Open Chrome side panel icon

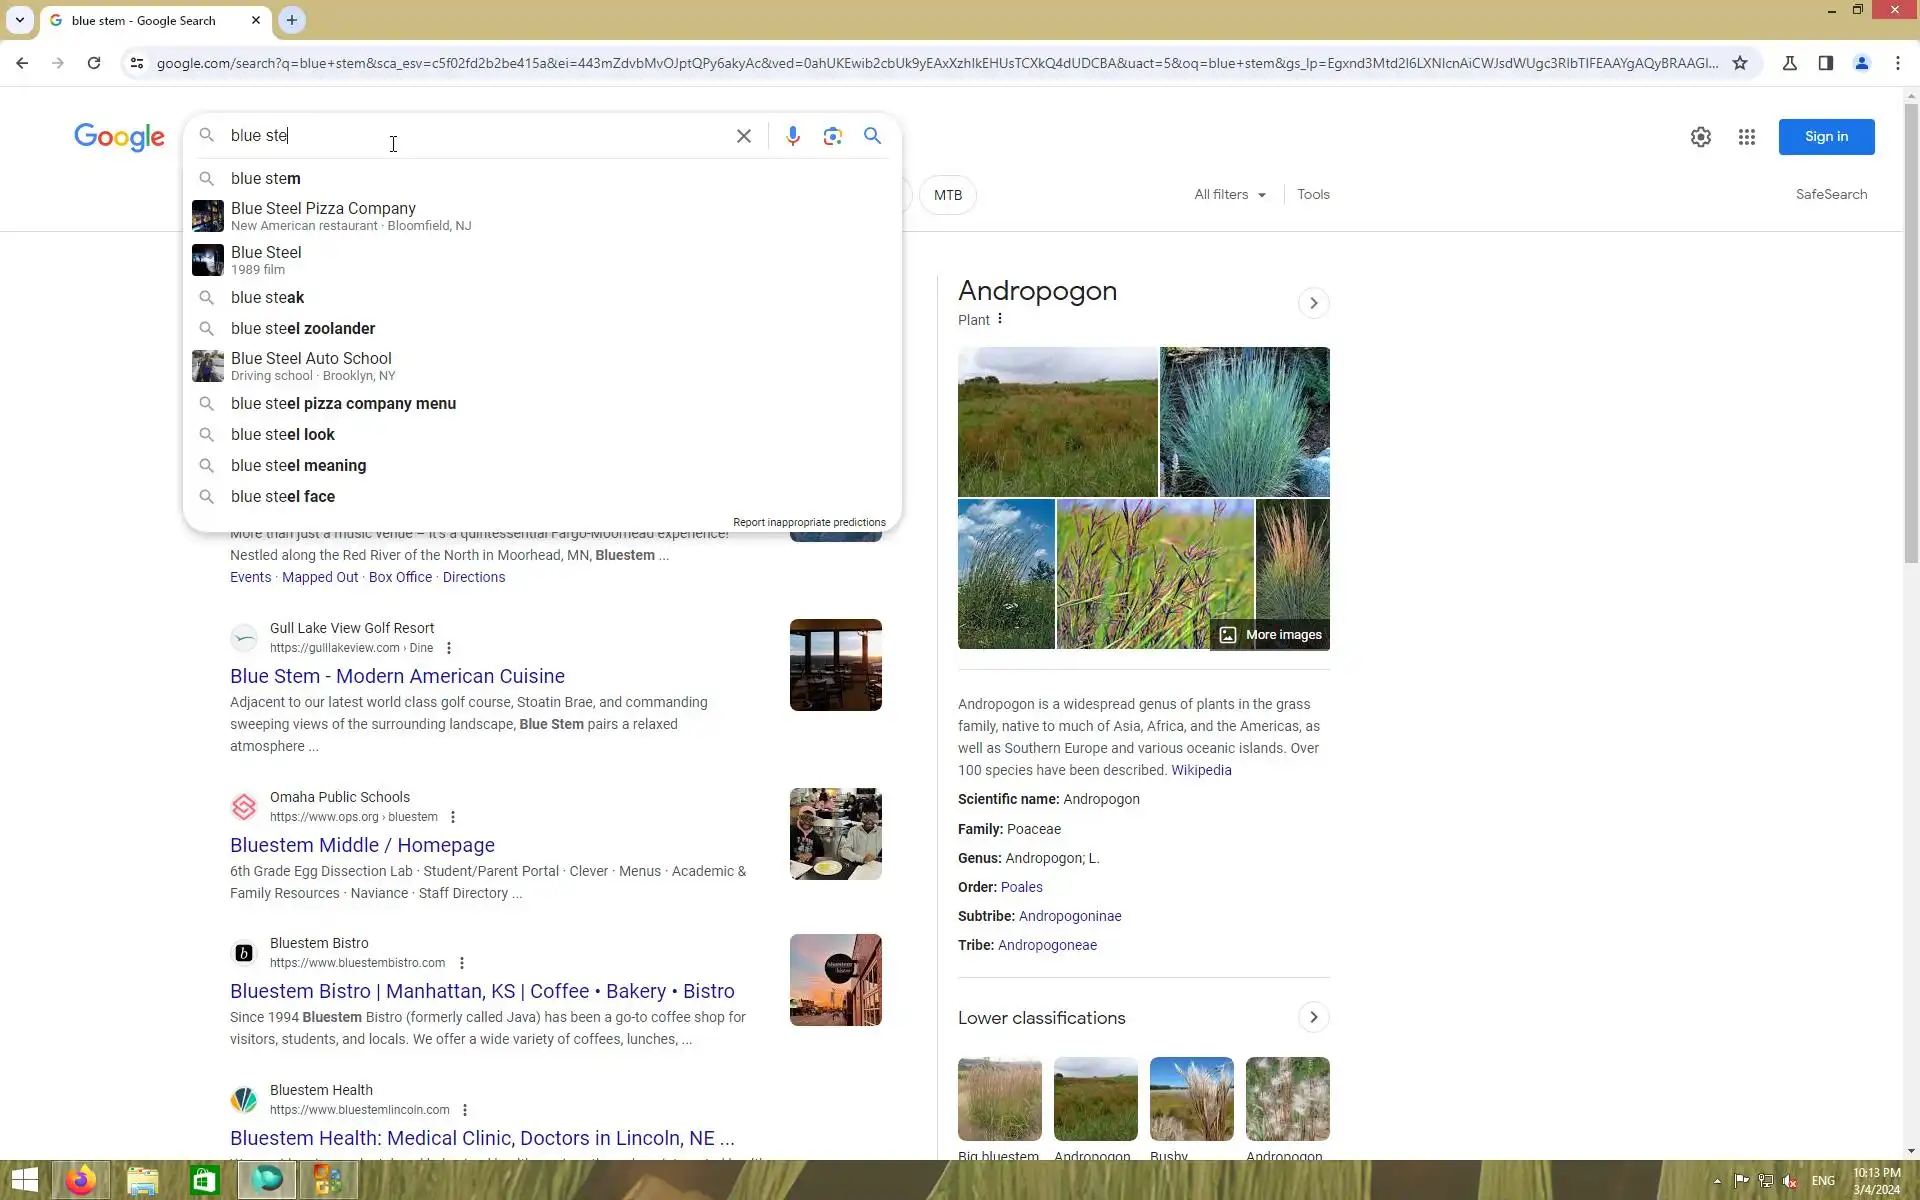1825,63
